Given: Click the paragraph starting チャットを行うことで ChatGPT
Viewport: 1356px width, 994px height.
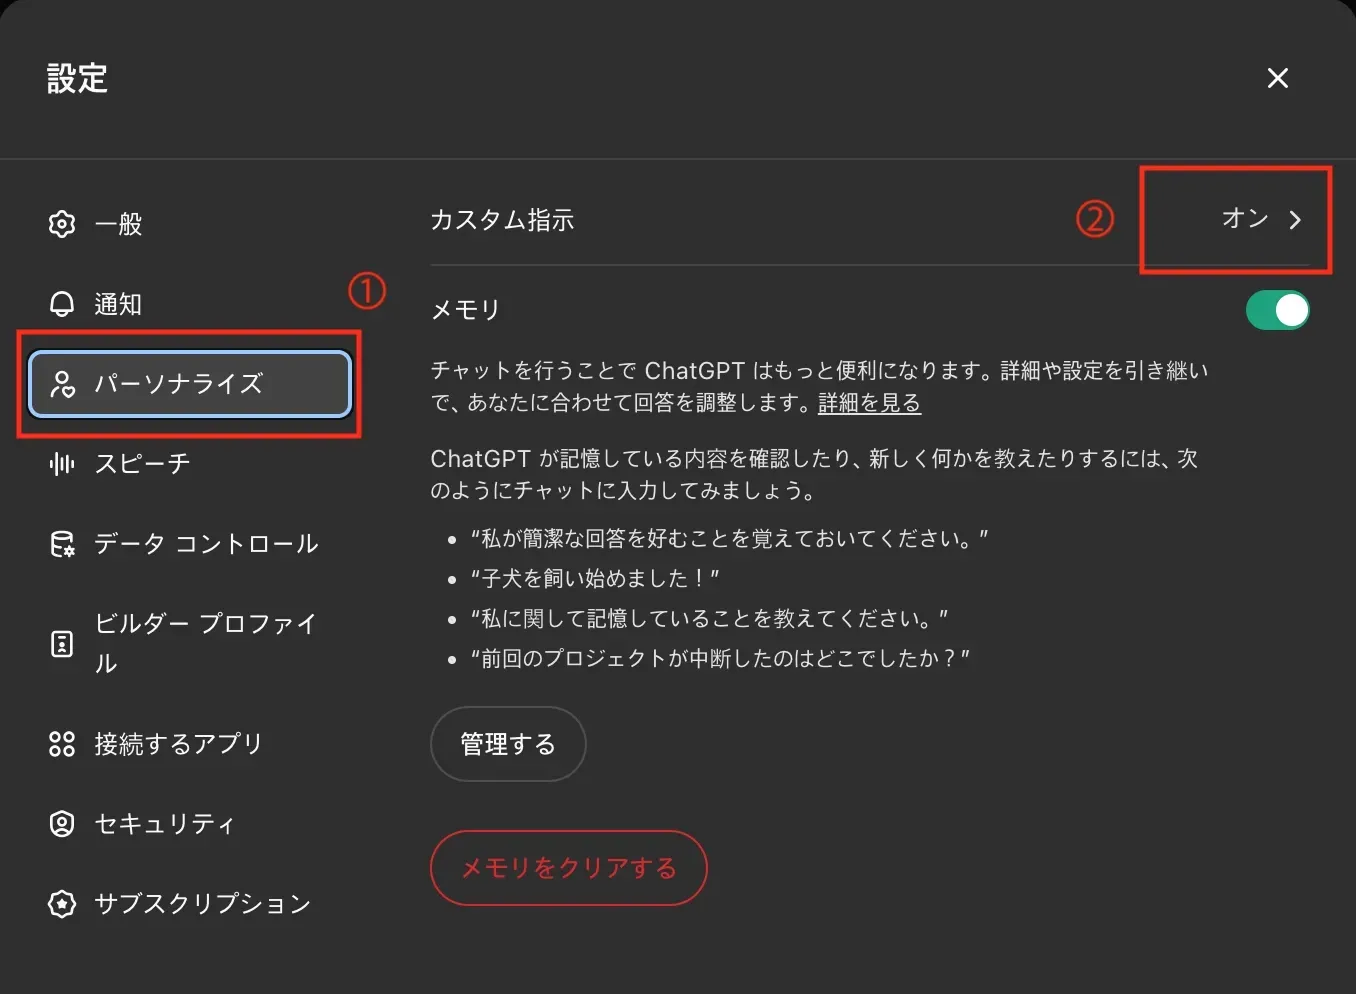Looking at the screenshot, I should [820, 387].
